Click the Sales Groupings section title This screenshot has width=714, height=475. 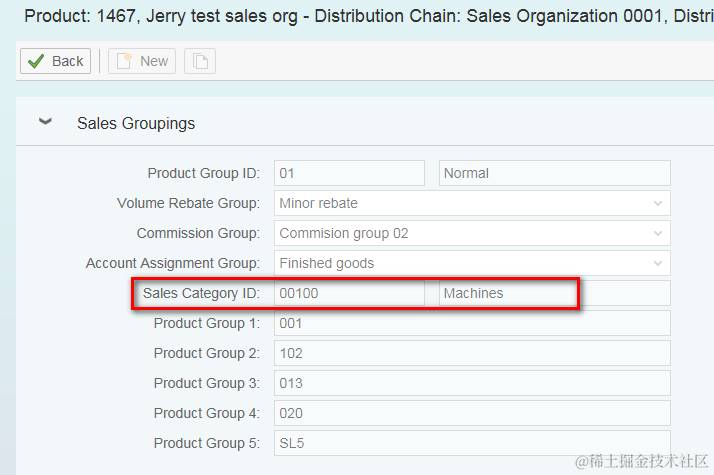(x=136, y=124)
